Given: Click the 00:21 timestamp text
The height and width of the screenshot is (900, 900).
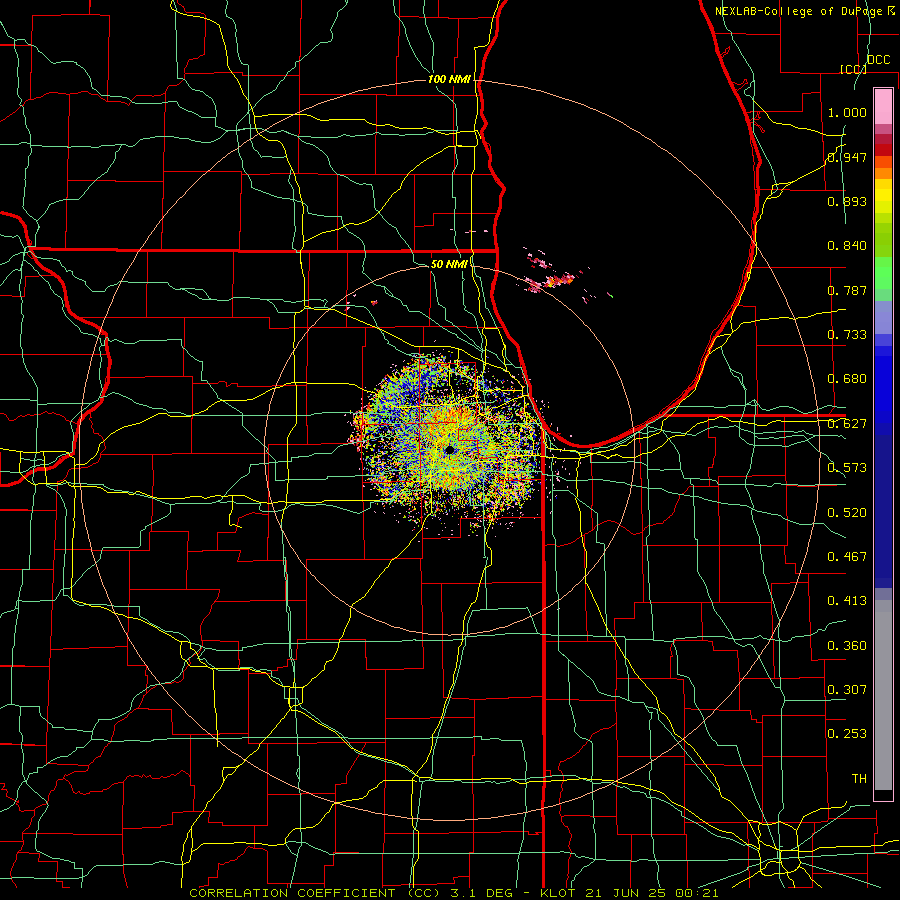Looking at the screenshot, I should click(696, 893).
